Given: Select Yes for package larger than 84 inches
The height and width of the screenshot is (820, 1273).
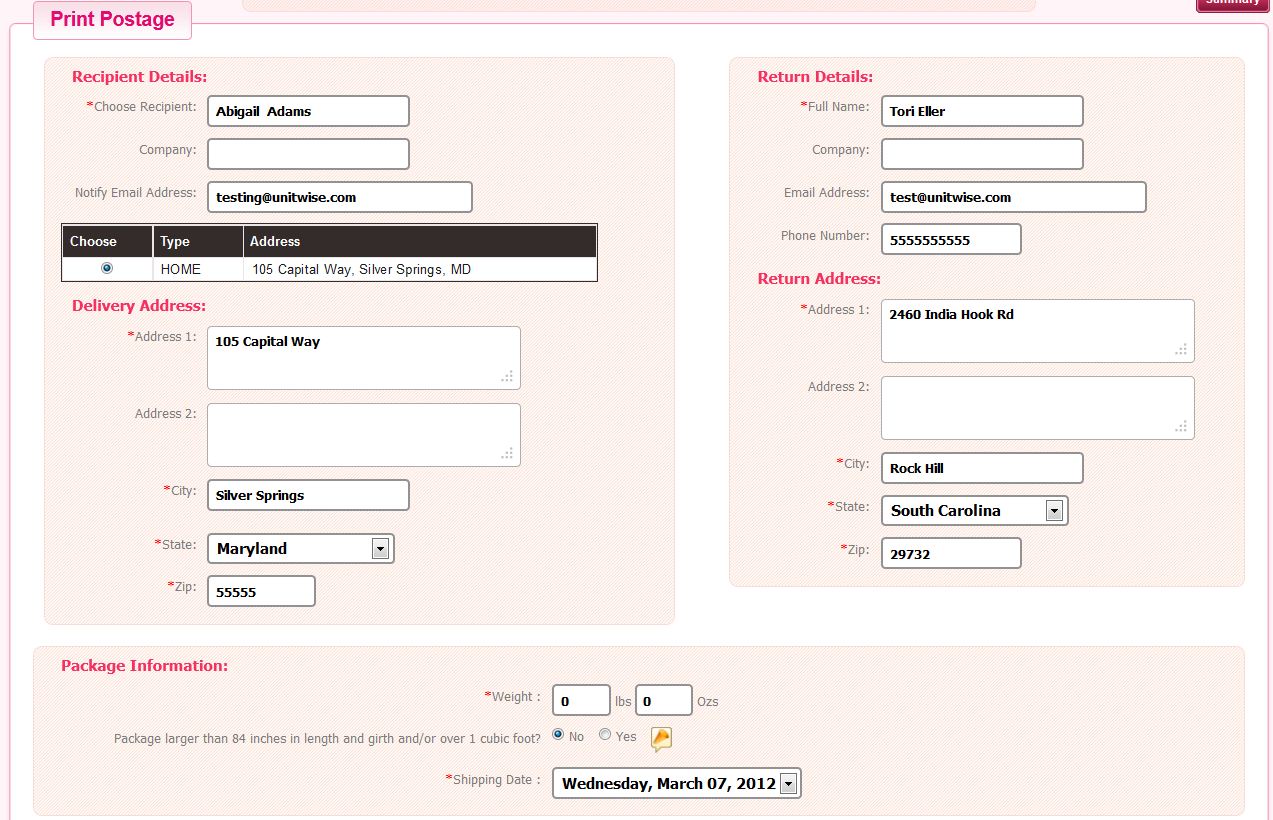Looking at the screenshot, I should pos(603,735).
